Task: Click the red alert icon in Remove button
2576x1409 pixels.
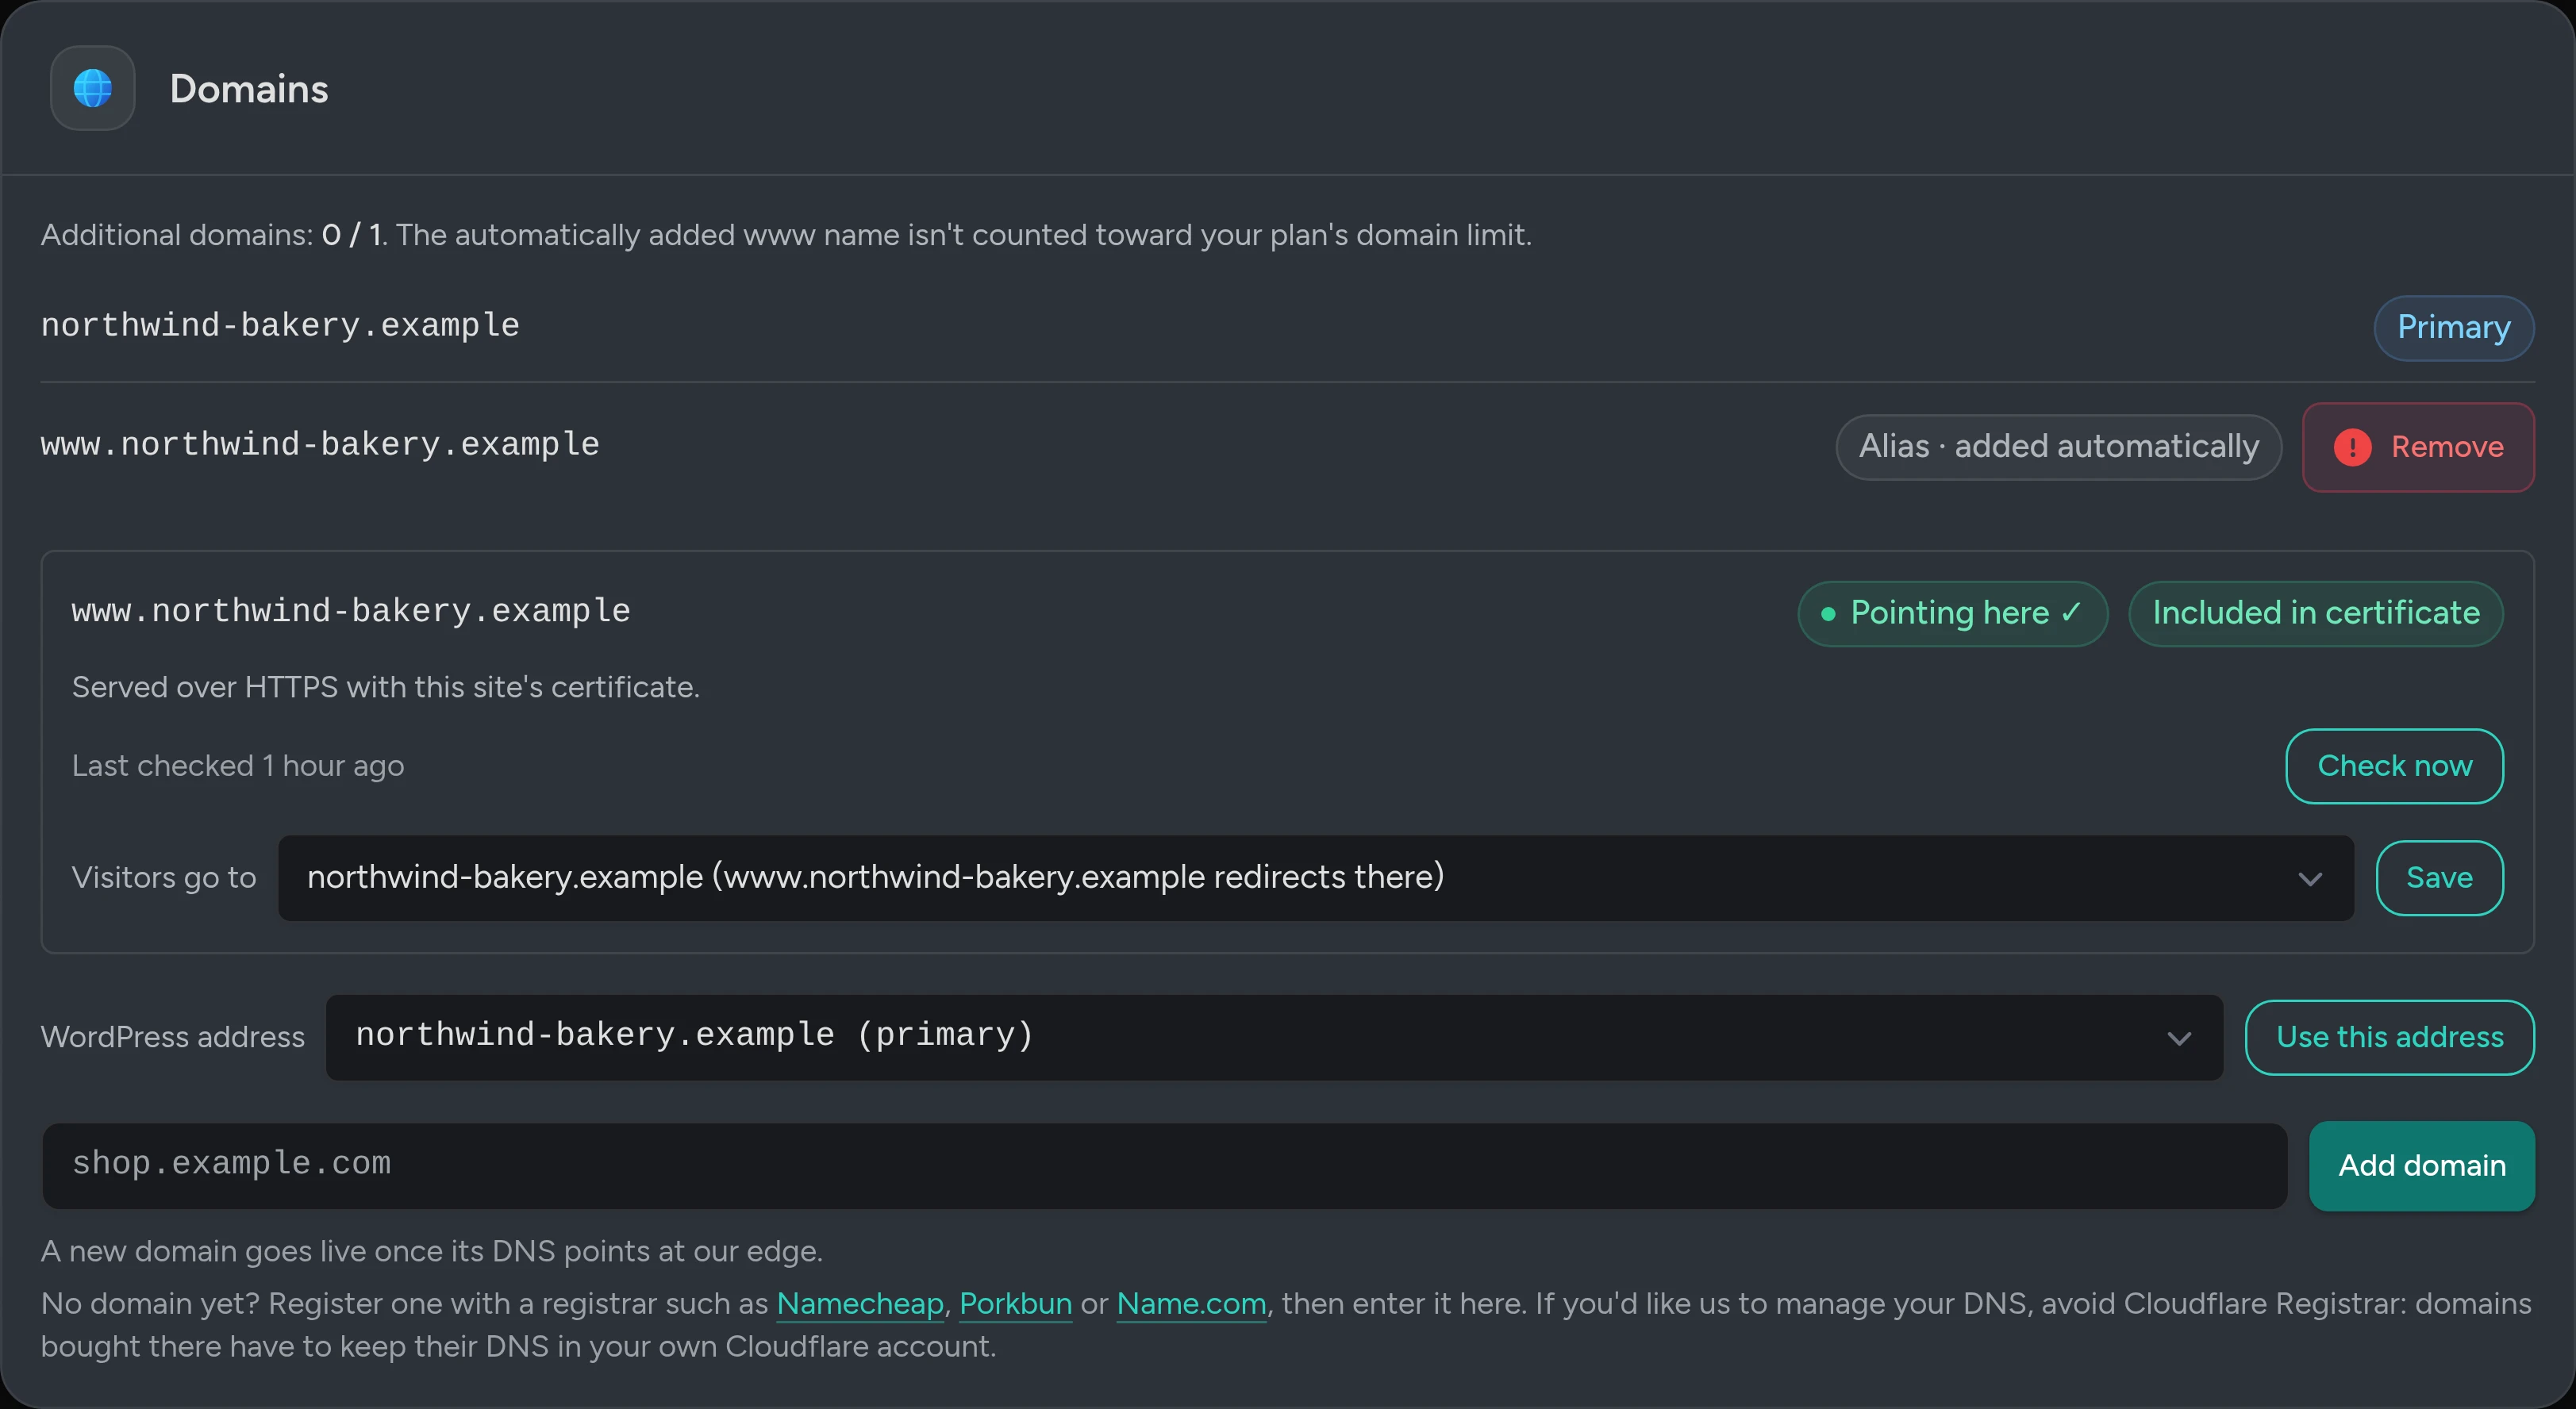Action: tap(2352, 447)
